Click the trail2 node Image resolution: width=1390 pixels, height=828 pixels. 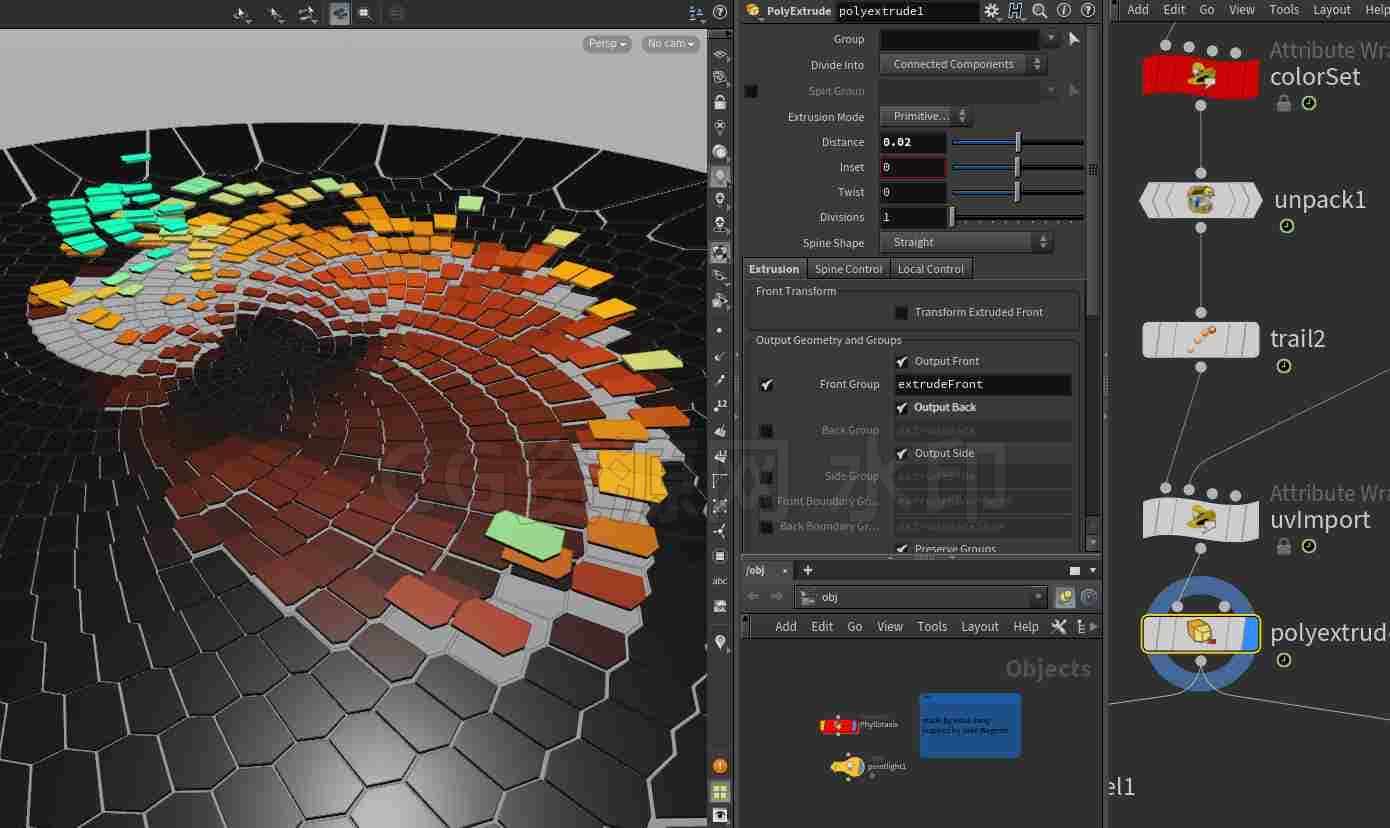(x=1200, y=339)
